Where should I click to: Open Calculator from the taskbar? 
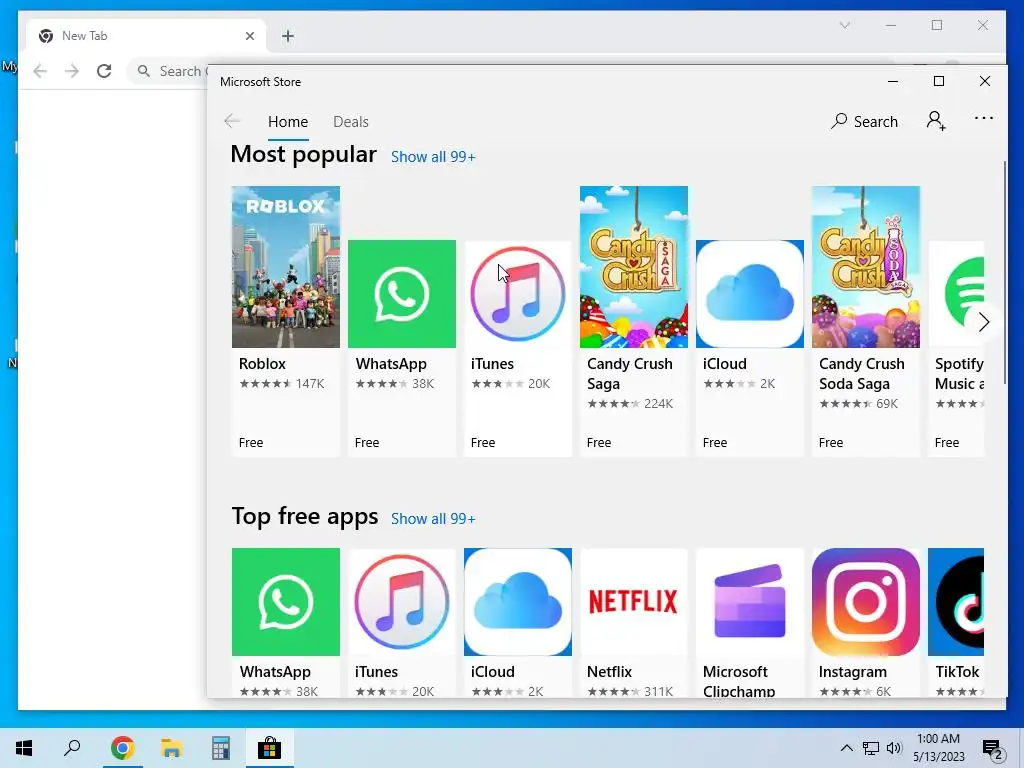(x=221, y=748)
